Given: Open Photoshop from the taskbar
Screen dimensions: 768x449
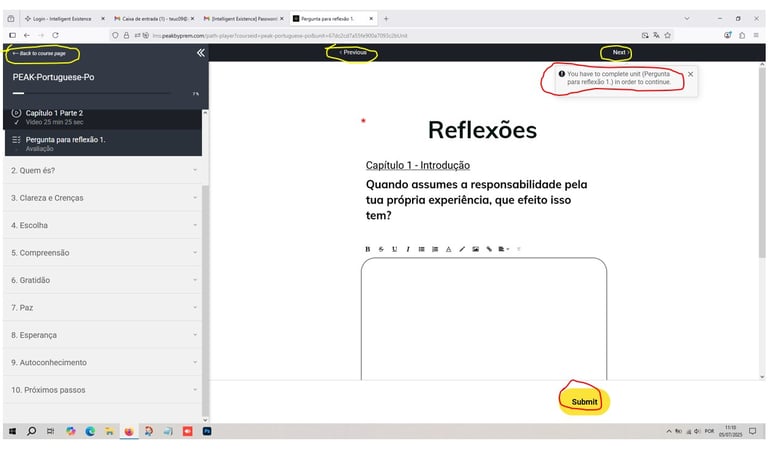Looking at the screenshot, I should tap(207, 431).
